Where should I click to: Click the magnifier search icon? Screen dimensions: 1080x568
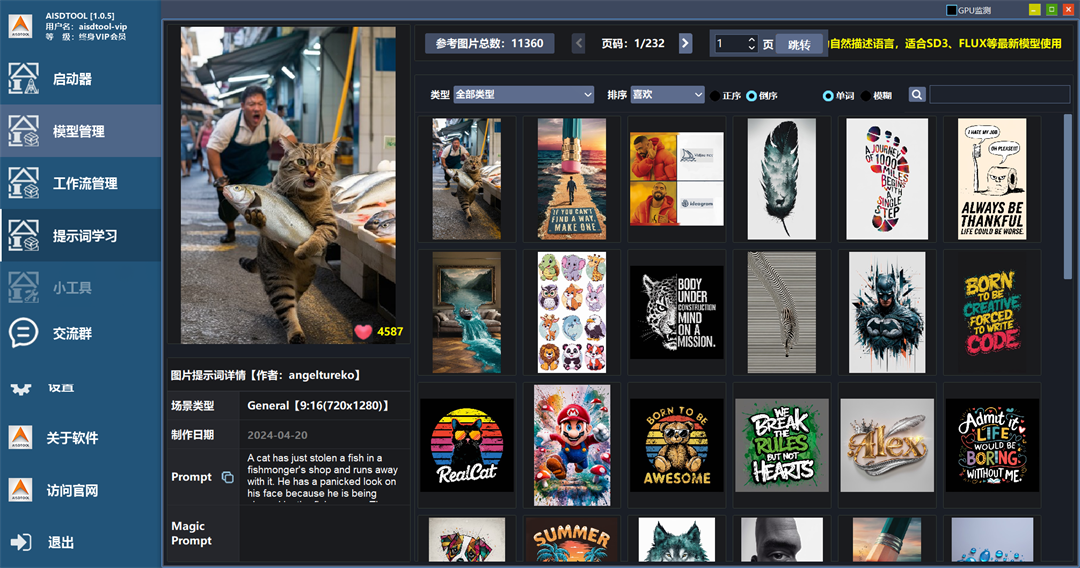click(917, 95)
